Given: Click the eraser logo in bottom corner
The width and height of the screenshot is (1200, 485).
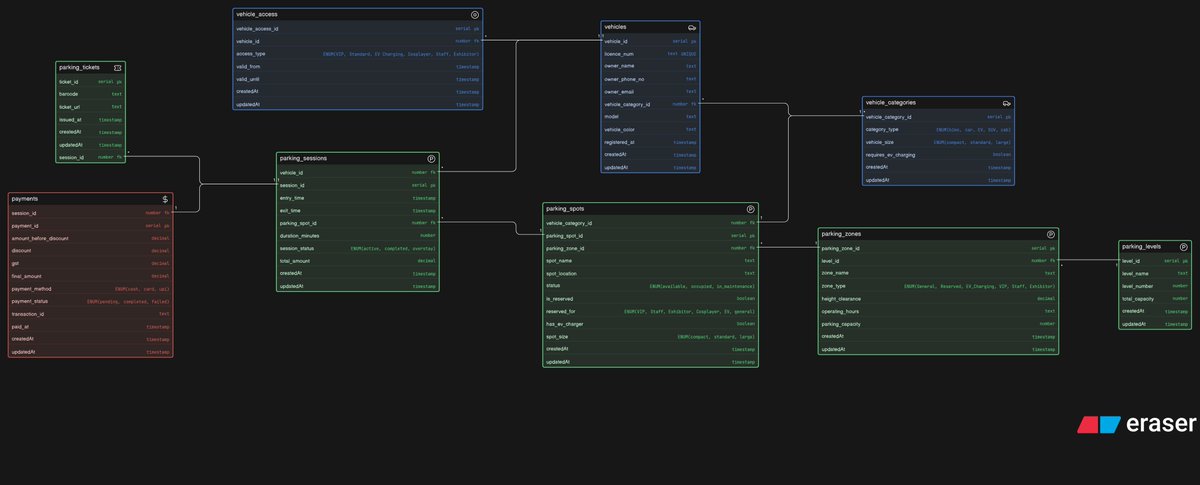Looking at the screenshot, I should pos(1136,424).
